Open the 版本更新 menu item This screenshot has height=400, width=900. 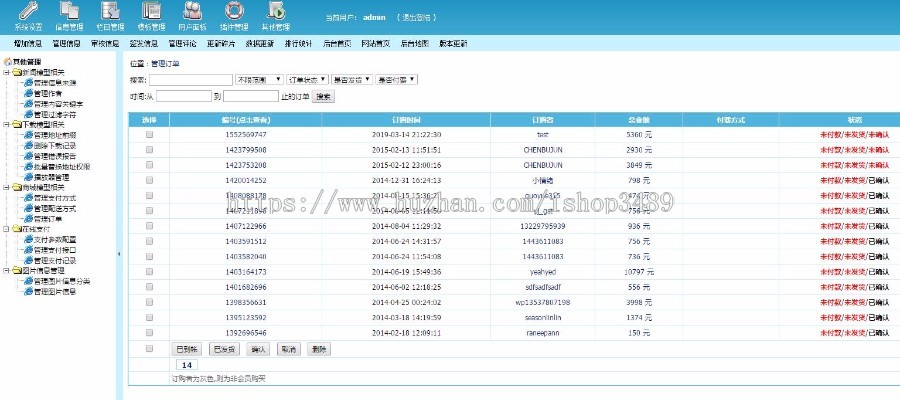[x=453, y=43]
